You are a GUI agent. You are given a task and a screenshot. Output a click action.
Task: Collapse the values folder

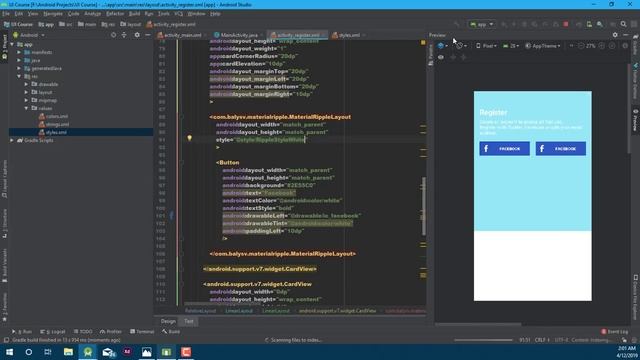[x=27, y=108]
